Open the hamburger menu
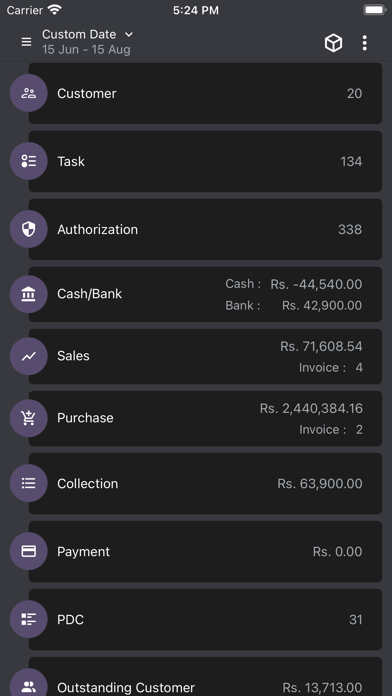 click(x=26, y=42)
